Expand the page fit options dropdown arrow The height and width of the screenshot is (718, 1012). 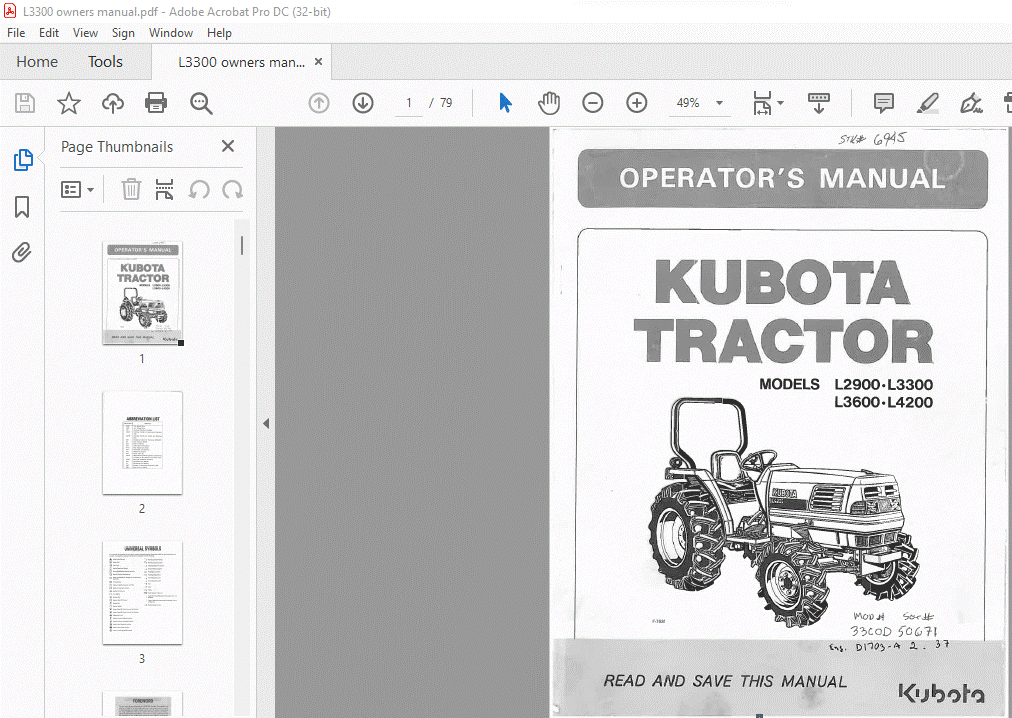coord(780,103)
